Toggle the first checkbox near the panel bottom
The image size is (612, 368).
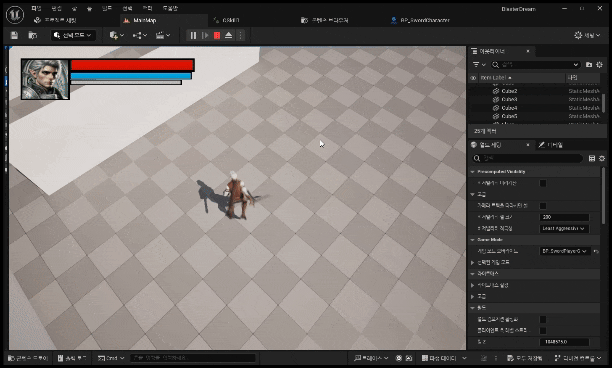[543, 320]
